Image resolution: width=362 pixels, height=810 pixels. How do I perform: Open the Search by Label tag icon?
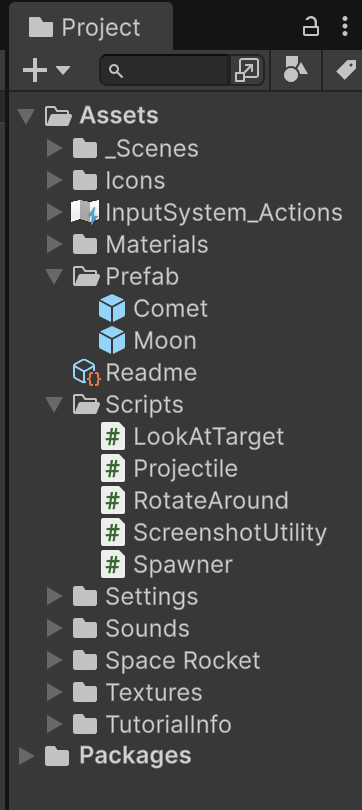click(x=347, y=70)
